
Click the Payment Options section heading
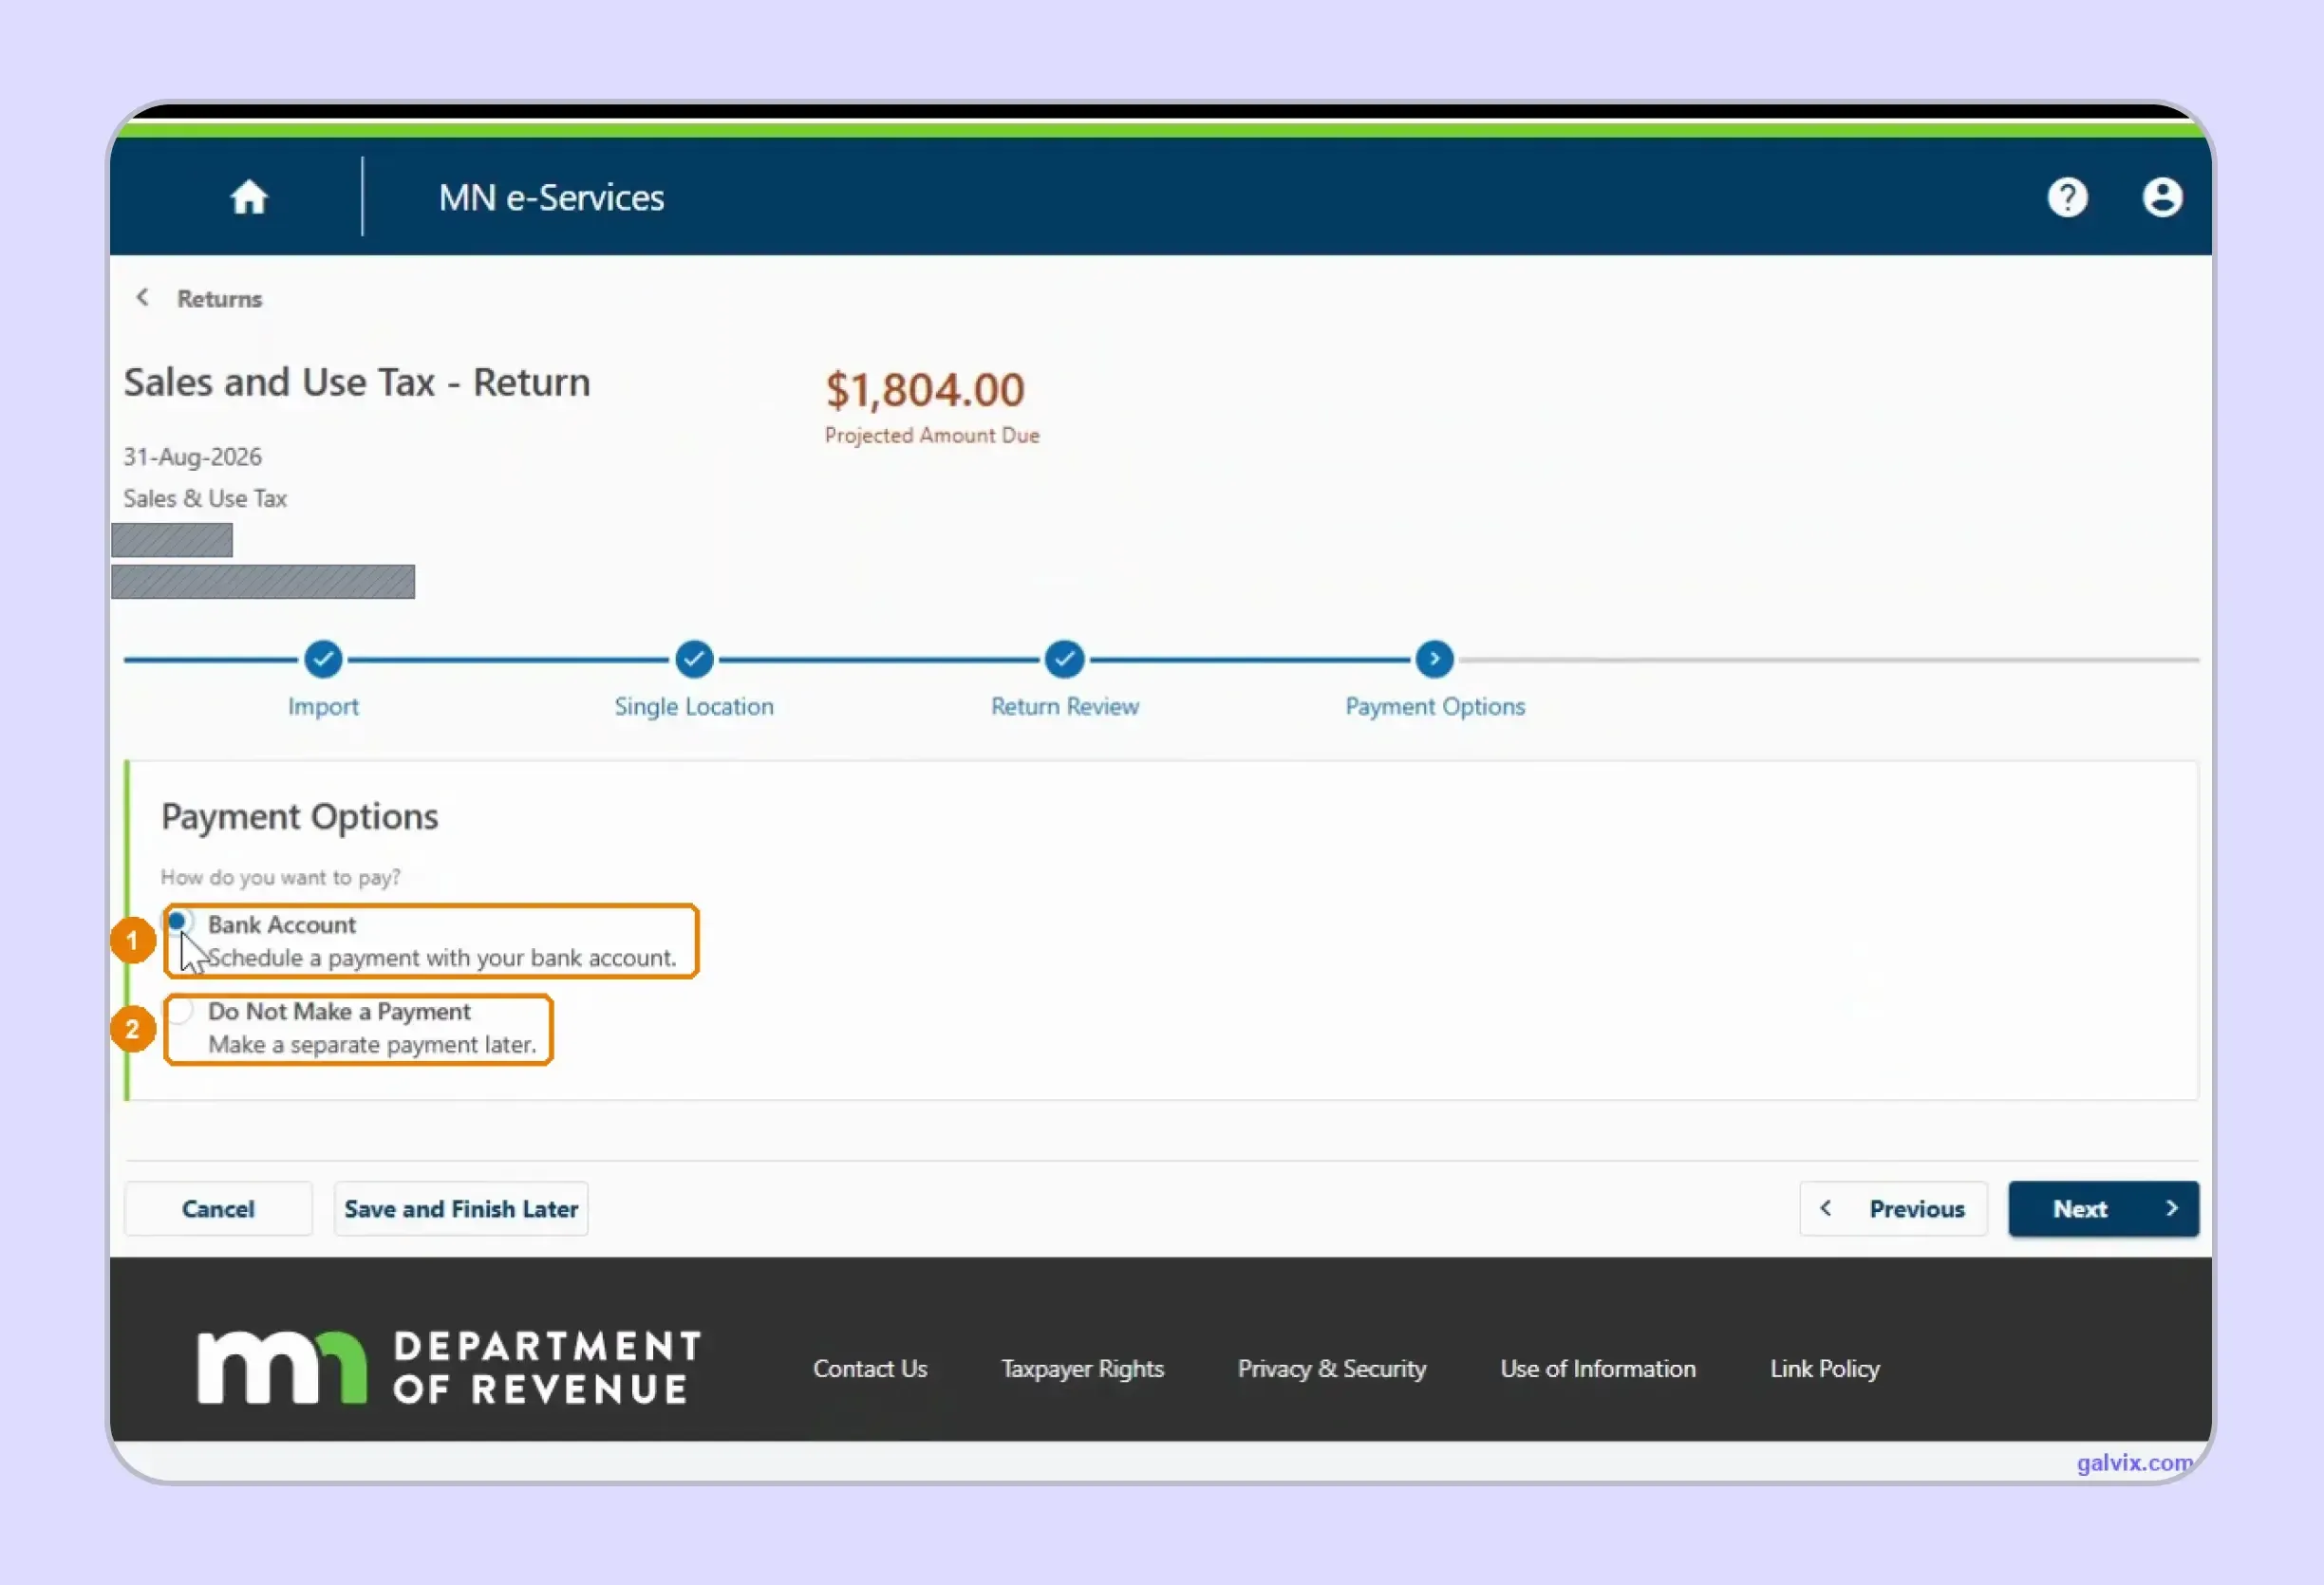pyautogui.click(x=300, y=816)
